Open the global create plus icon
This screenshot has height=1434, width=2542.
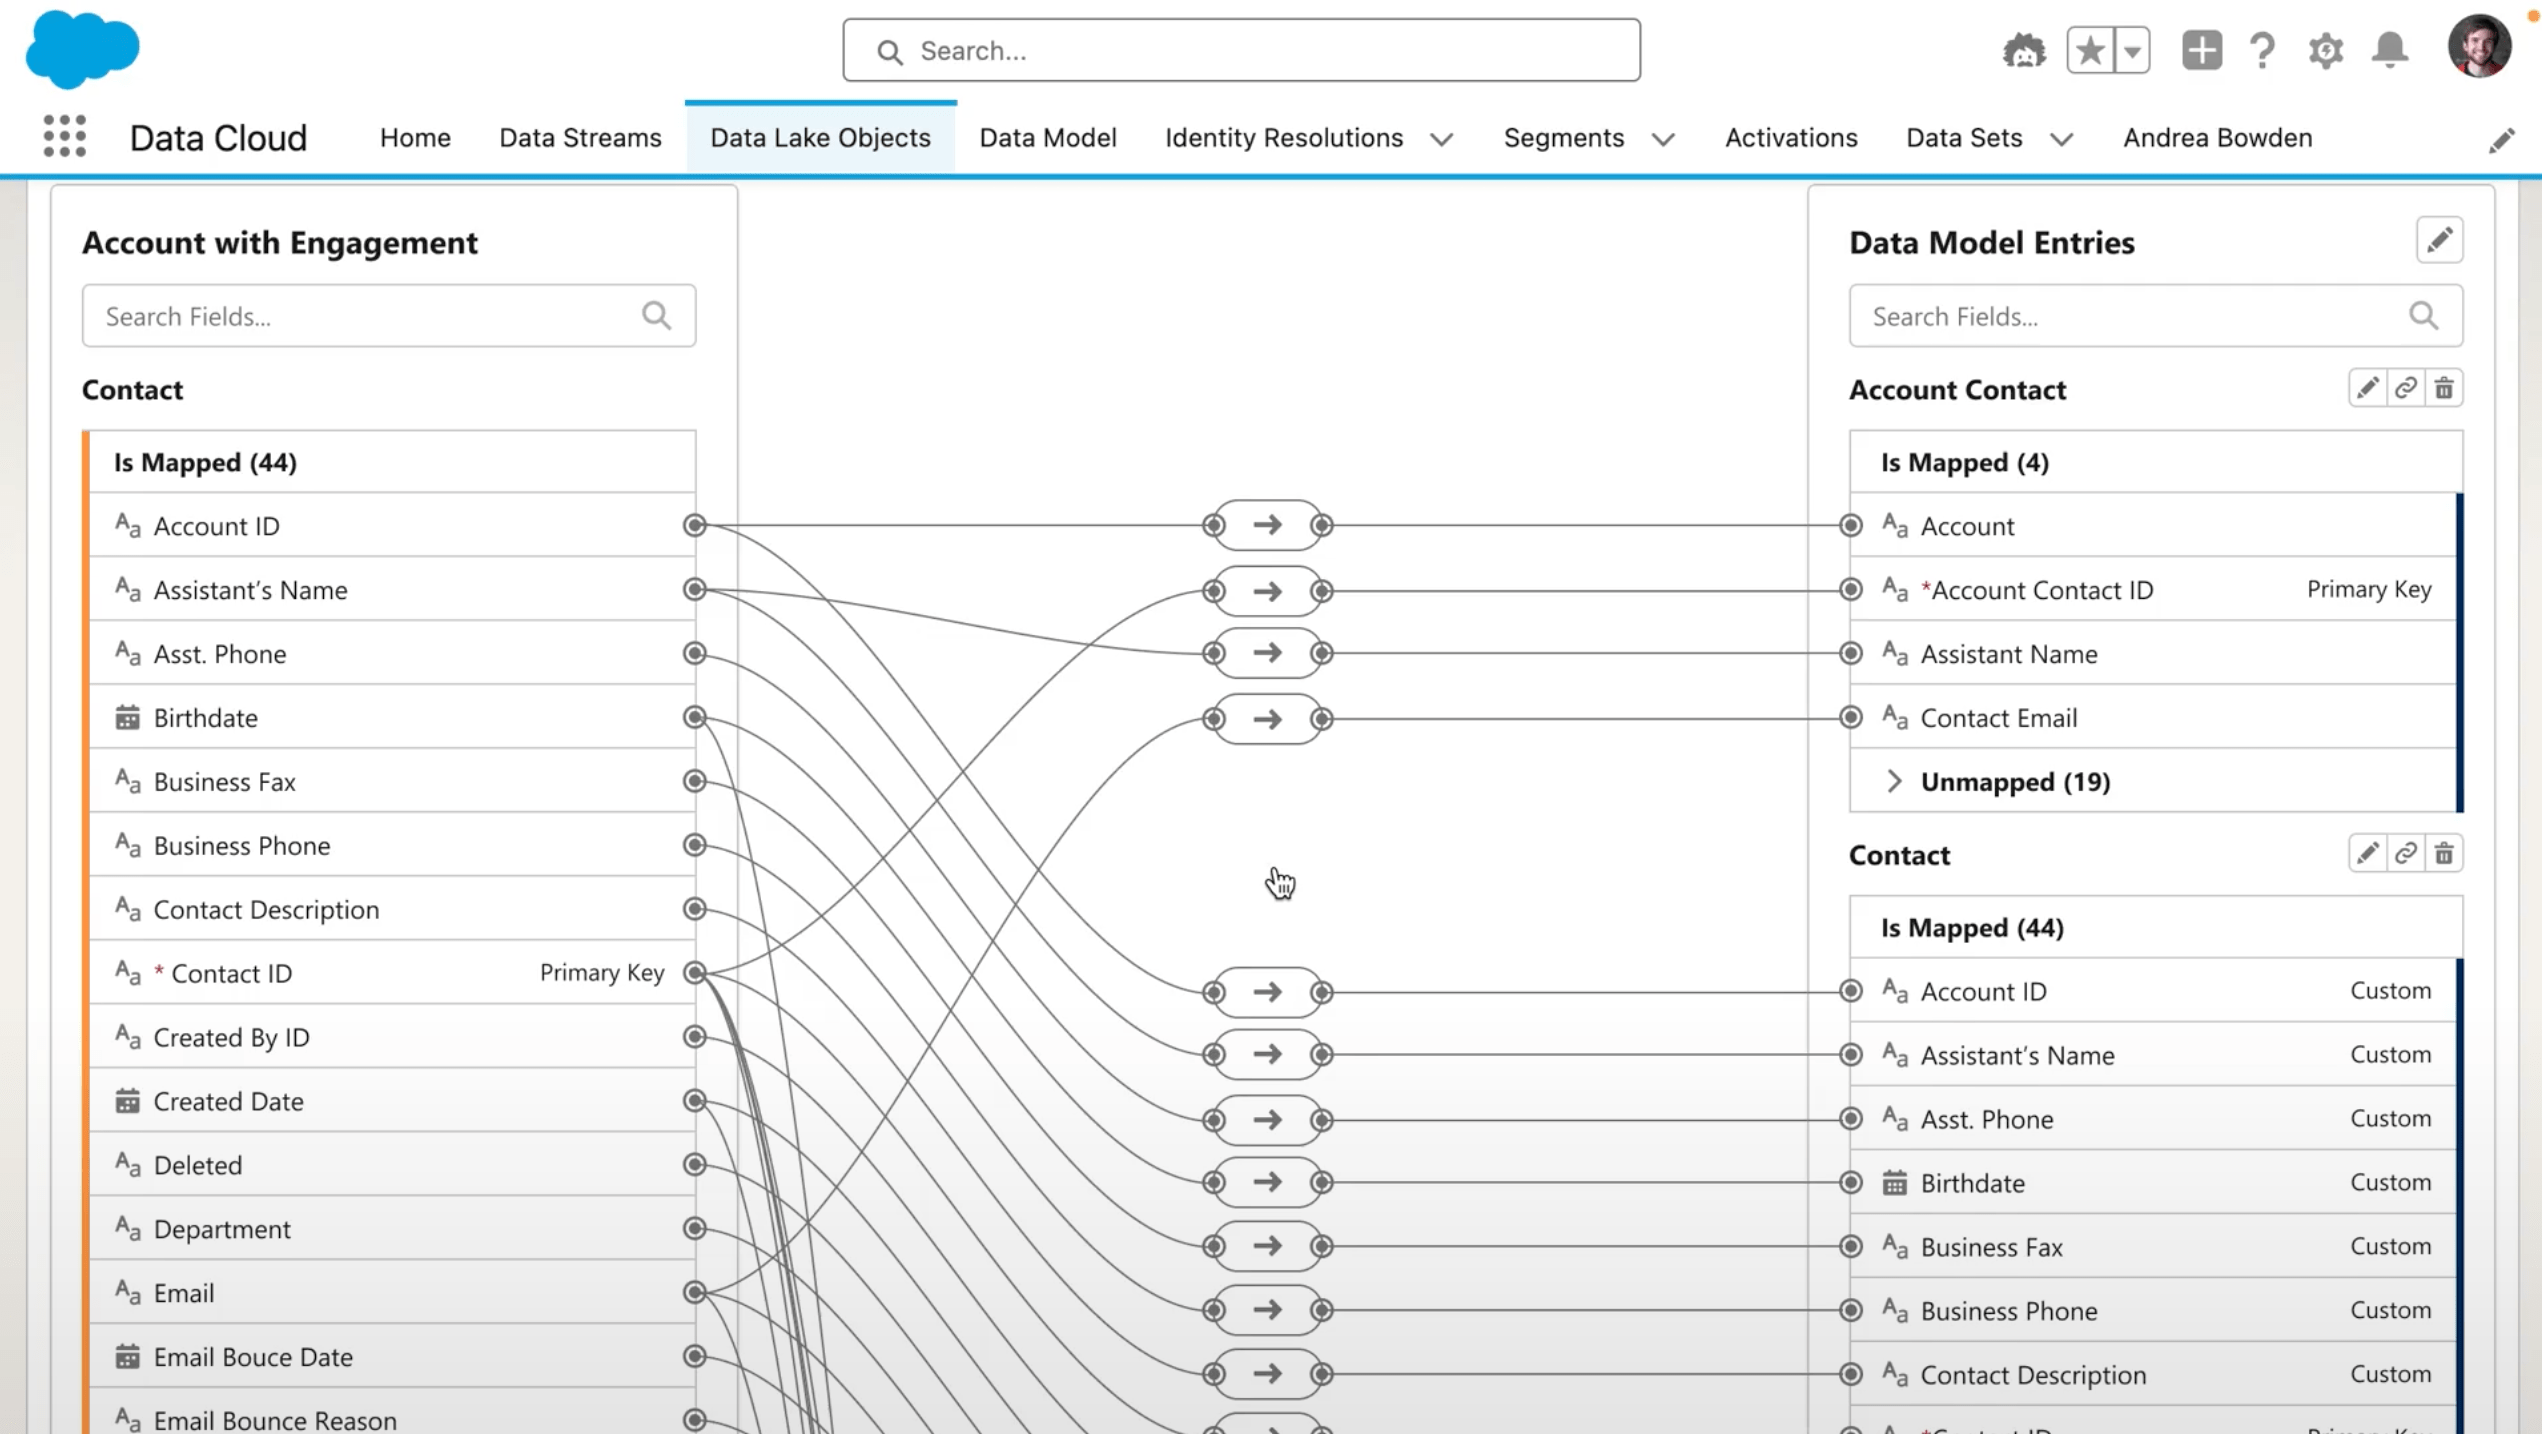tap(2201, 50)
